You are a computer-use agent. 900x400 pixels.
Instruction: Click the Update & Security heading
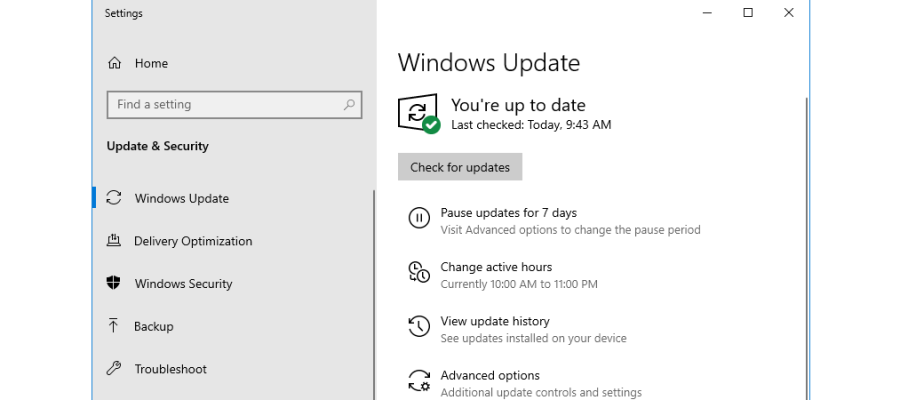[157, 146]
